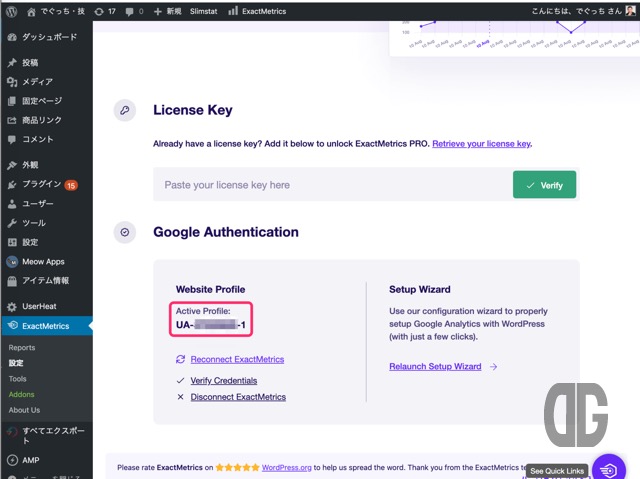
Task: Open comments bubble in admin bar
Action: click(x=134, y=11)
